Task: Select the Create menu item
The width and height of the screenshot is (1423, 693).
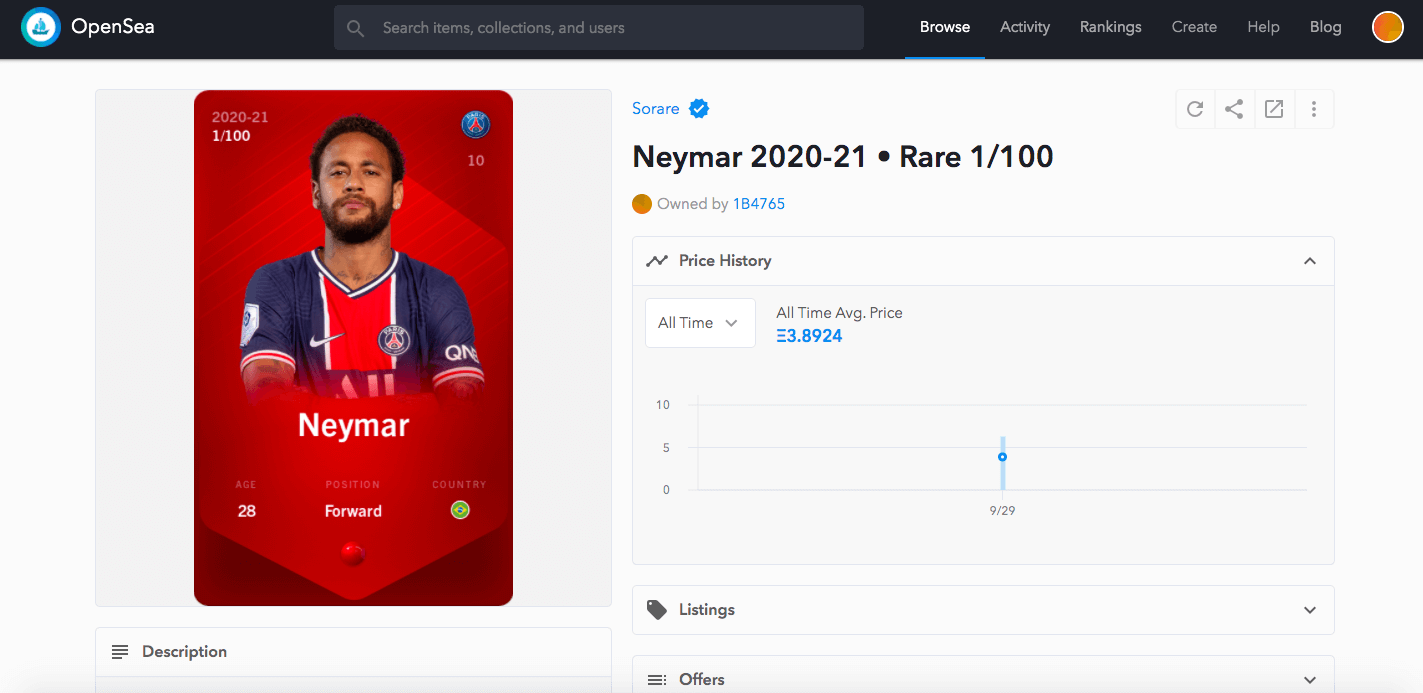Action: [x=1194, y=27]
